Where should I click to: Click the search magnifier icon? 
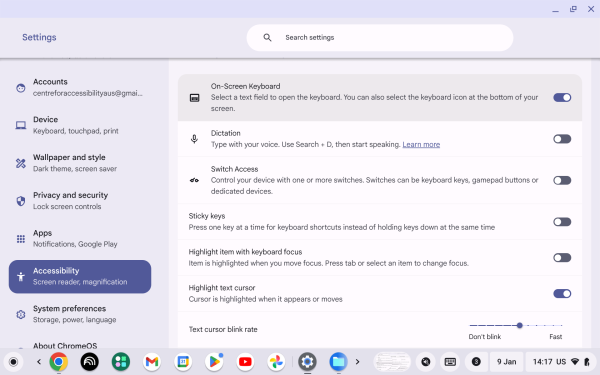point(267,38)
